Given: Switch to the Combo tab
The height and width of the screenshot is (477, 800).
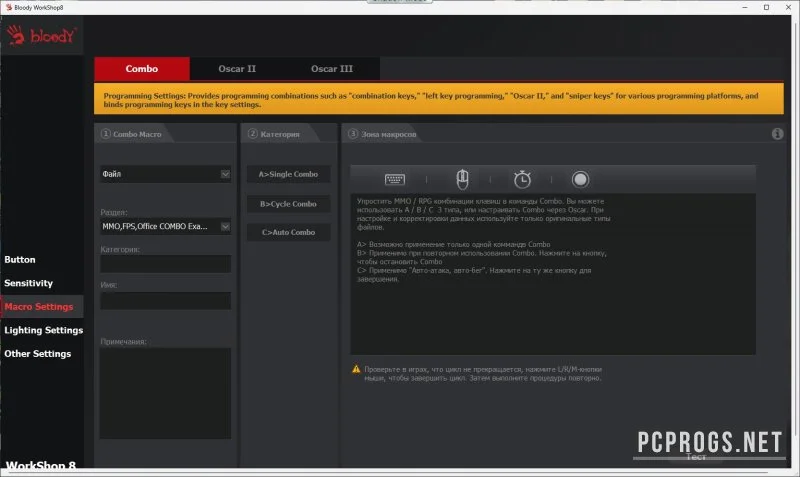Looking at the screenshot, I should (x=142, y=69).
